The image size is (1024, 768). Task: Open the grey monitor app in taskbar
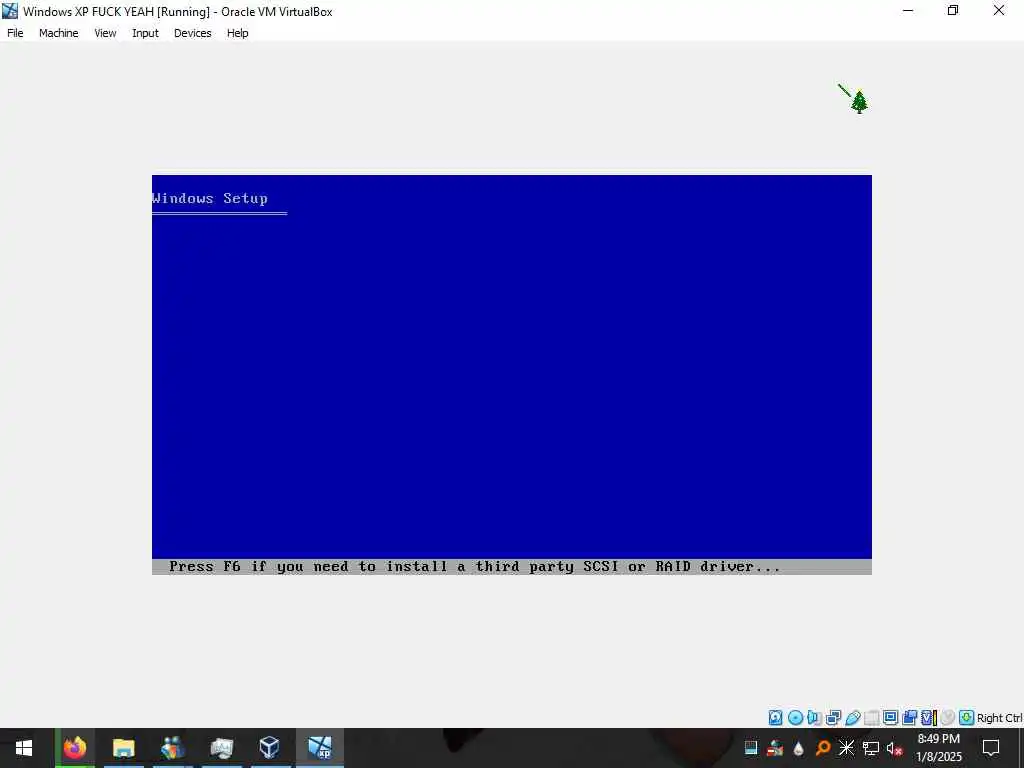coord(221,748)
